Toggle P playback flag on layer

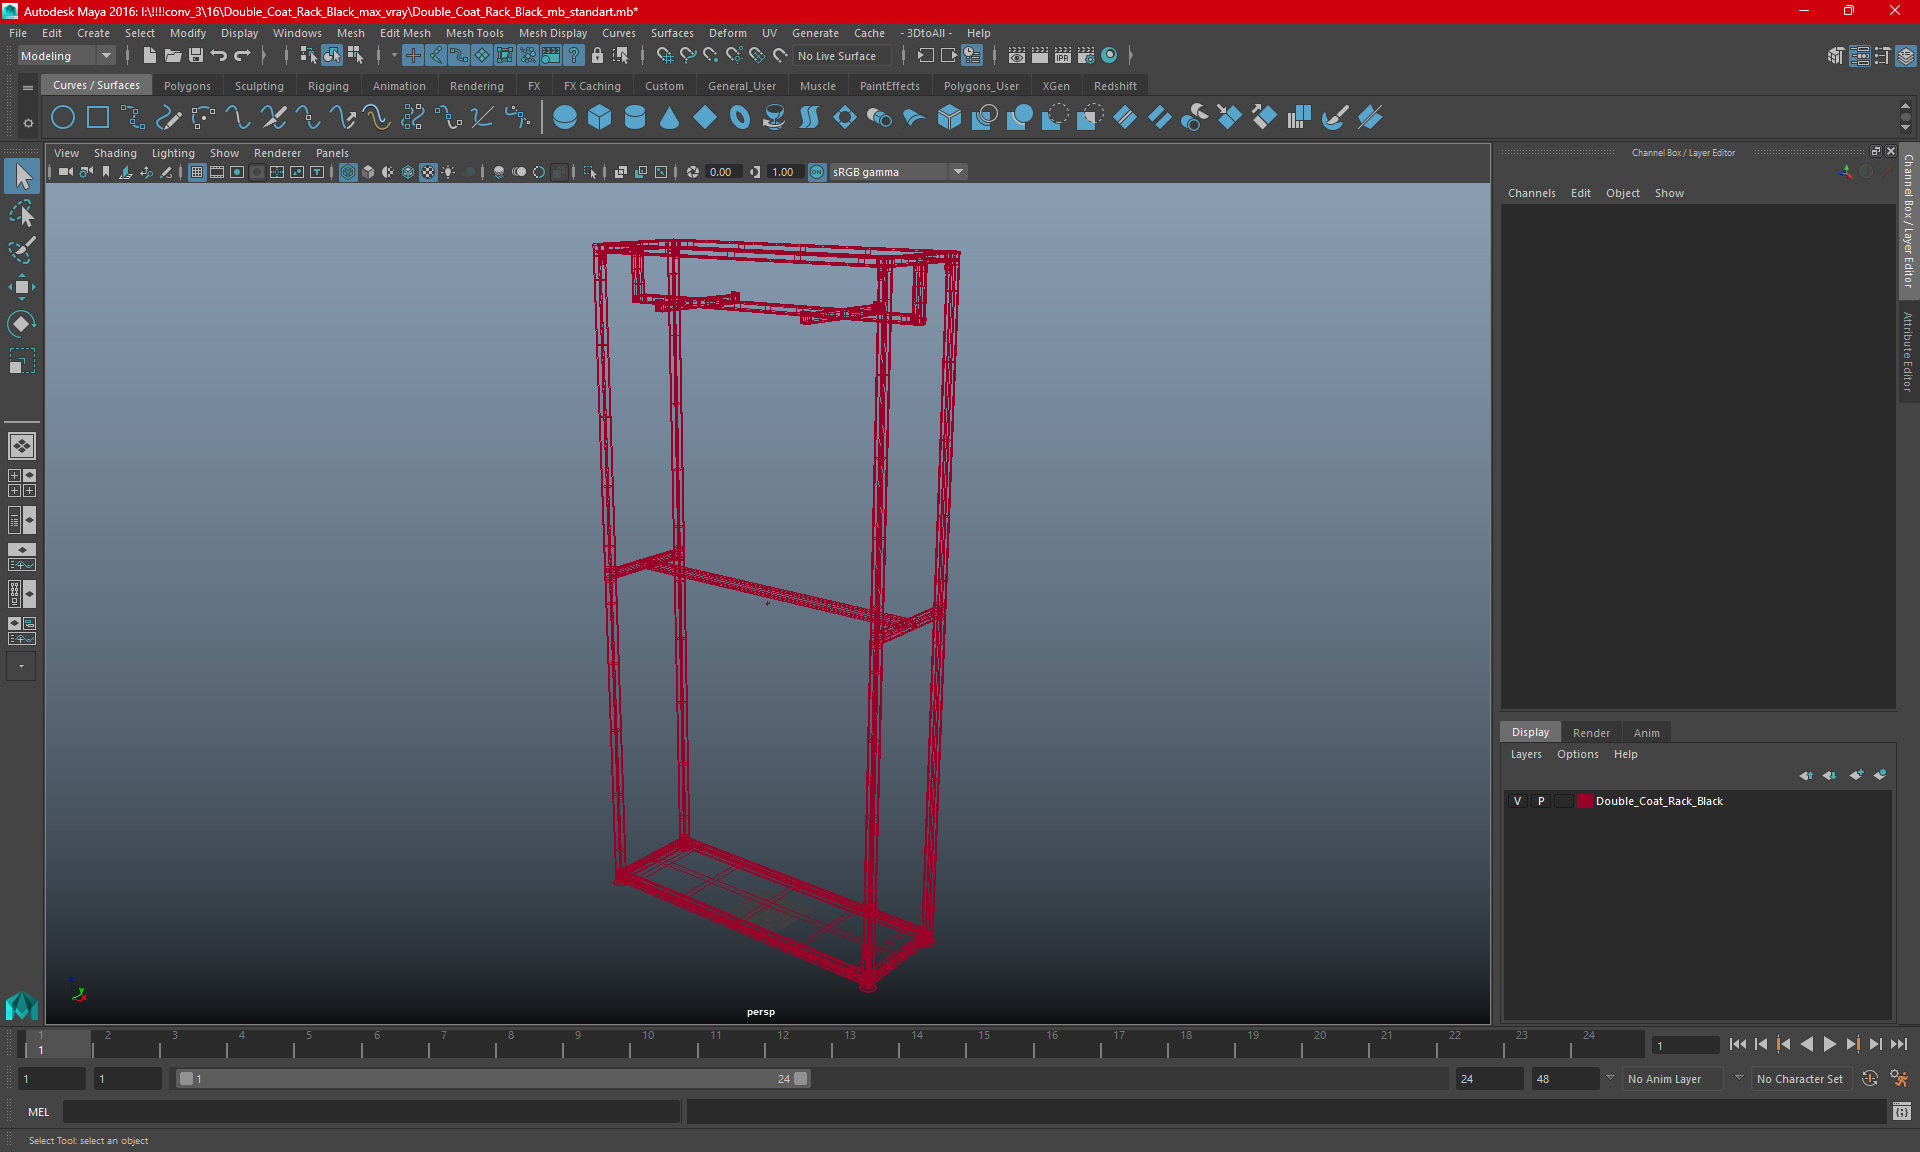[x=1540, y=800]
